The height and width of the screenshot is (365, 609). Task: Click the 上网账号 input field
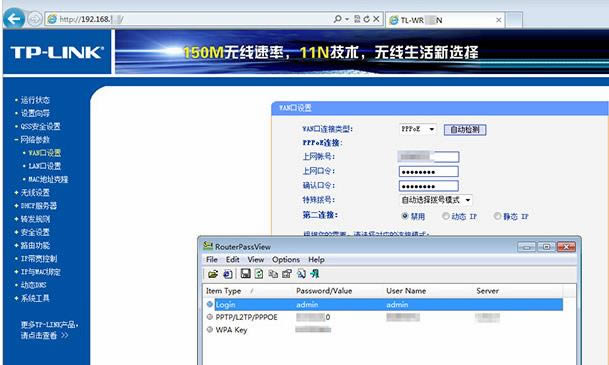(x=428, y=157)
